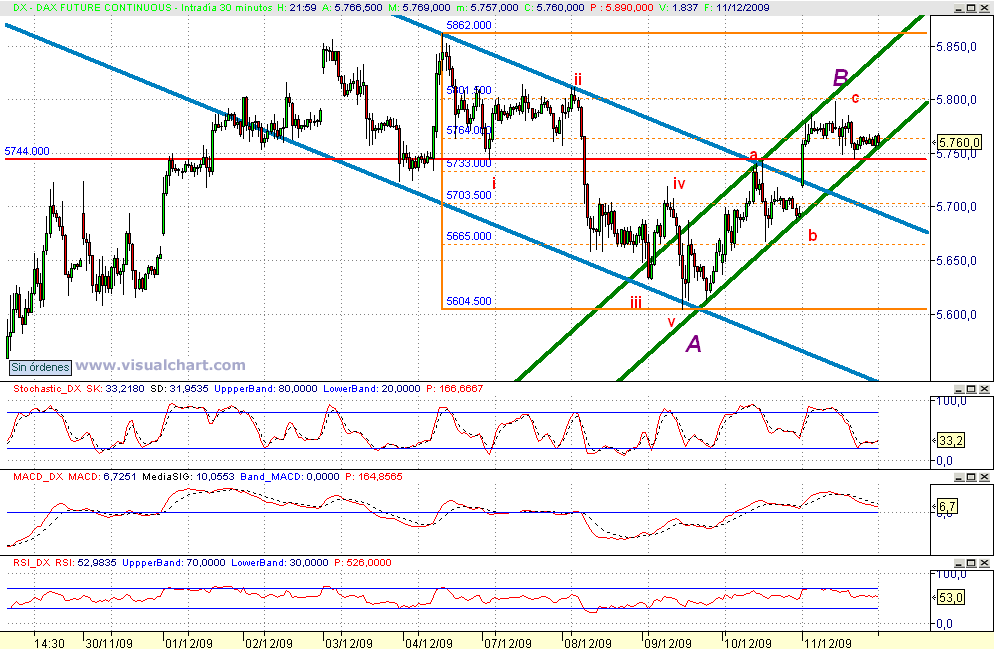The width and height of the screenshot is (994, 649).
Task: Minimize the MACD_DX indicator panel
Action: pos(960,477)
